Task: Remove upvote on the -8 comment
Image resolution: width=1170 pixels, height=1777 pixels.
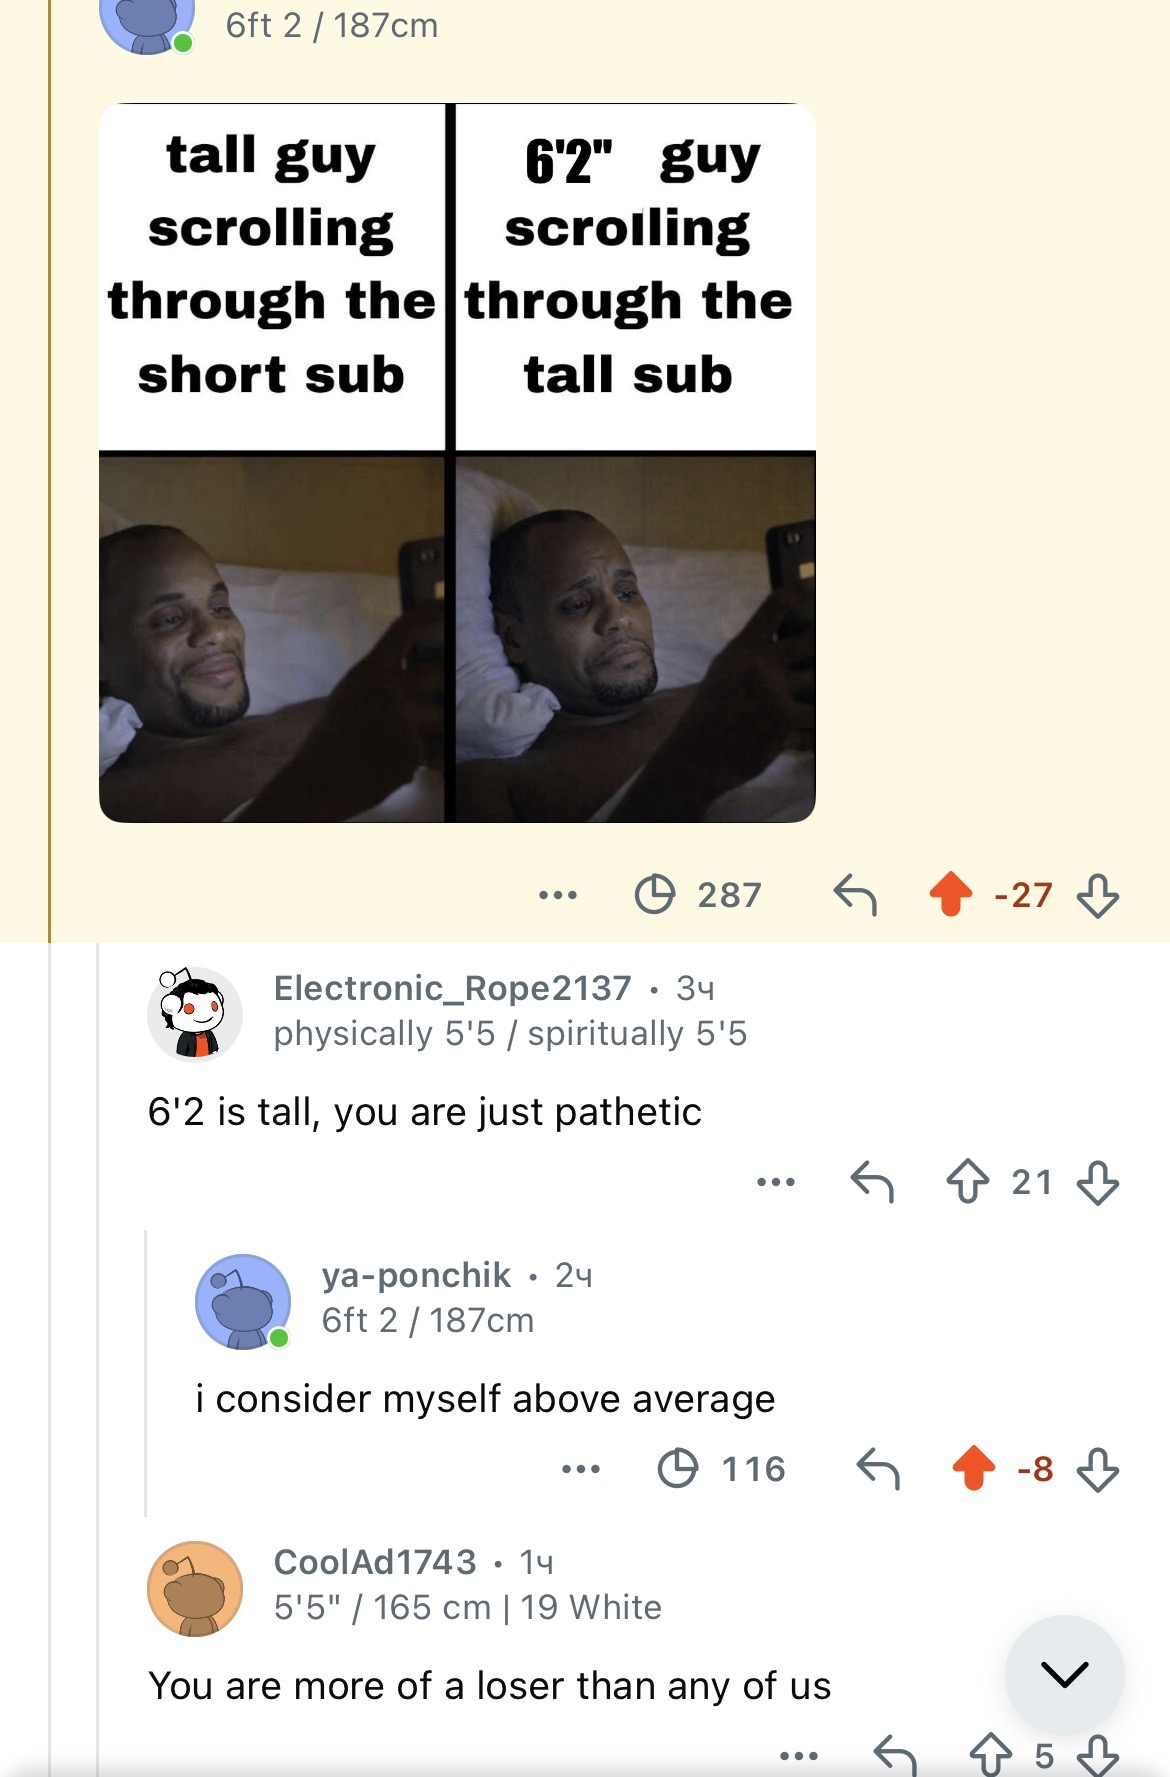Action: (x=974, y=1468)
